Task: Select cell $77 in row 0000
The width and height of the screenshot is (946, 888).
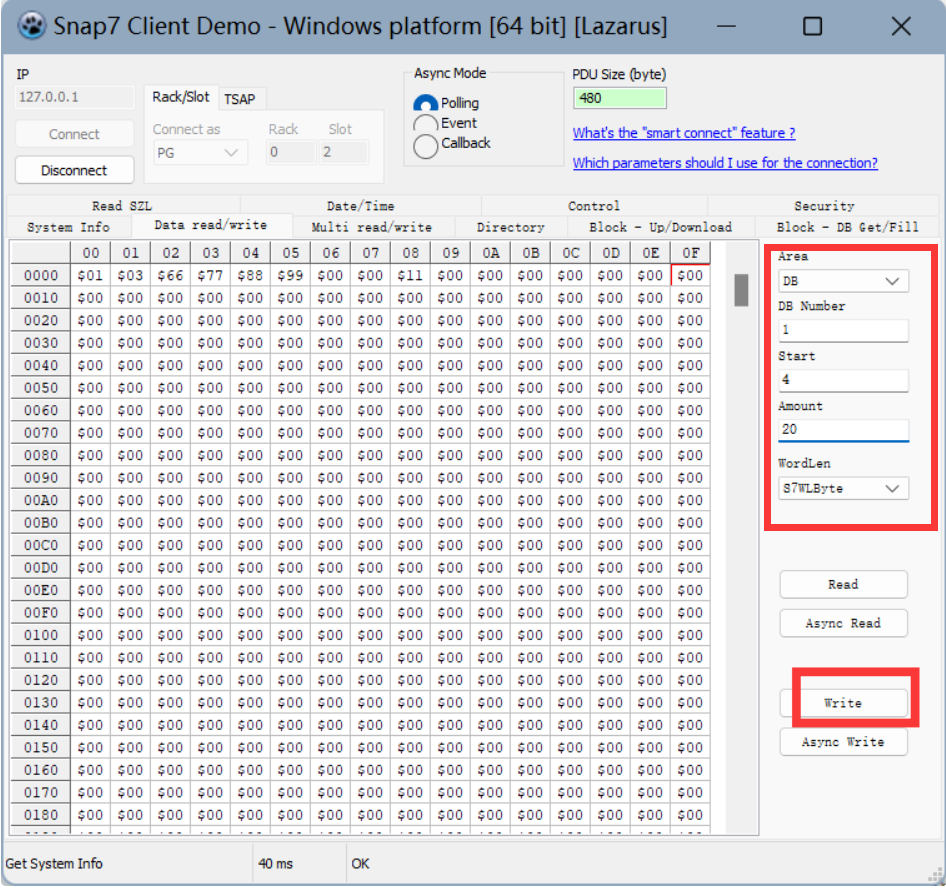Action: tap(210, 276)
